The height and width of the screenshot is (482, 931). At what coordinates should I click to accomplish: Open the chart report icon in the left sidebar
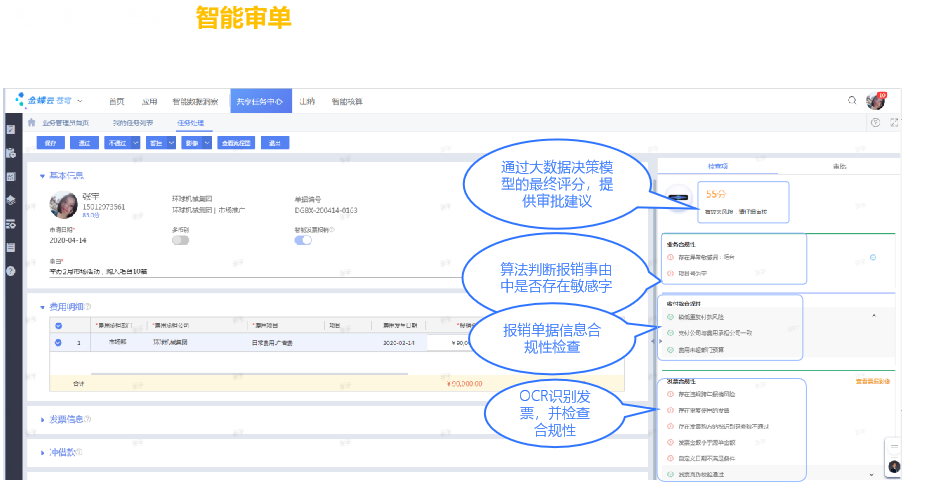point(11,176)
